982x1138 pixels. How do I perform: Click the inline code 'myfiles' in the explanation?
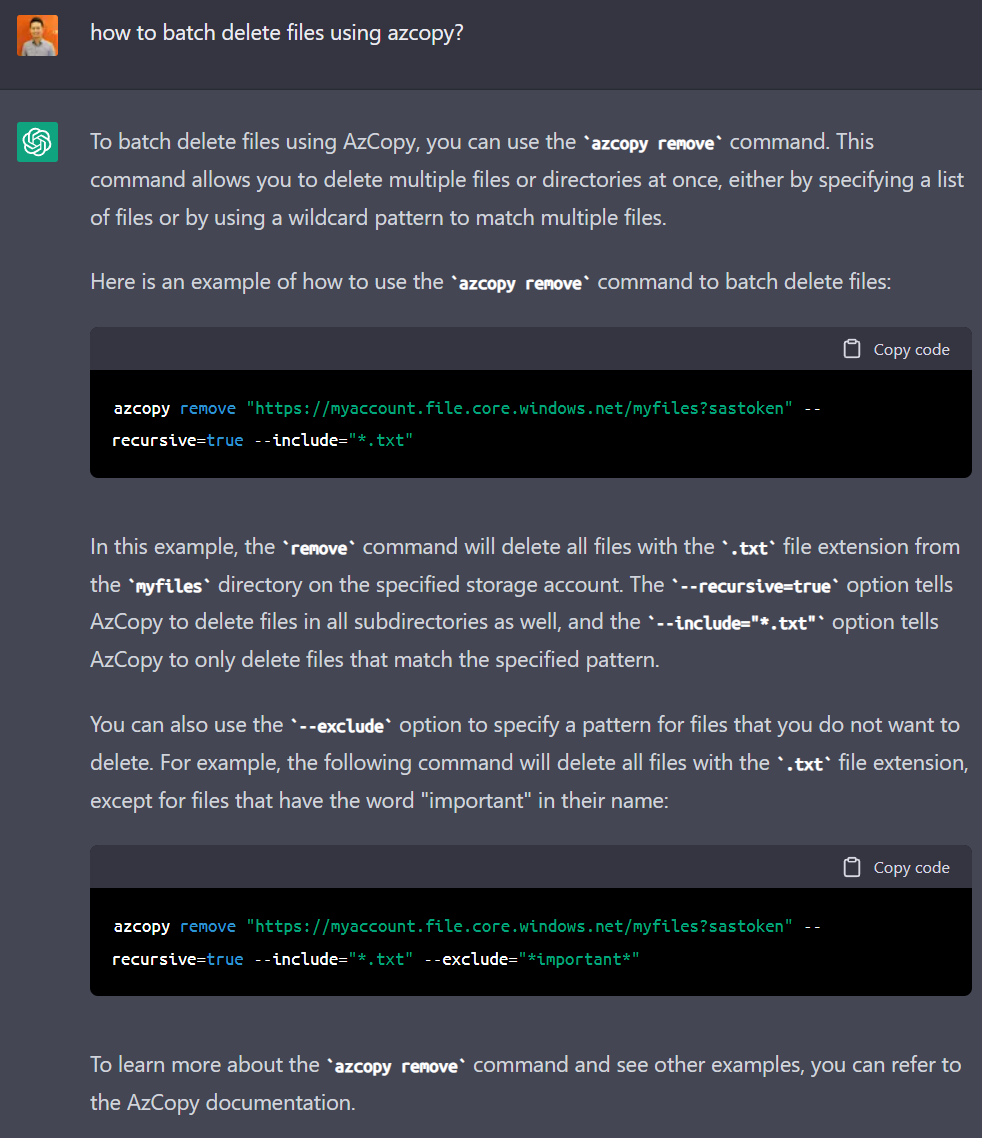click(169, 586)
